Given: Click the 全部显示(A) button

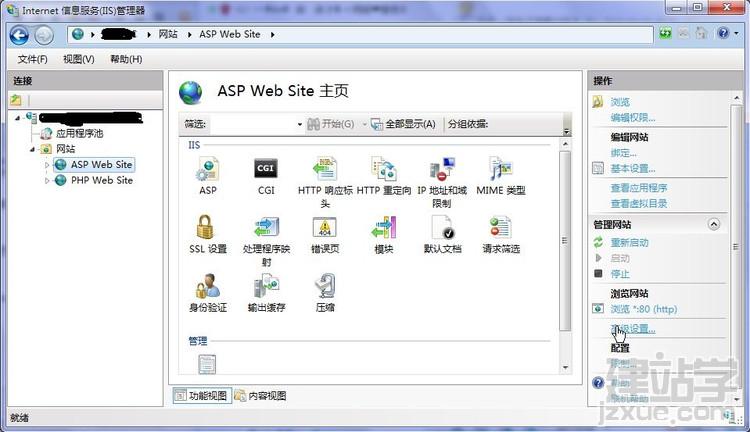Looking at the screenshot, I should pyautogui.click(x=403, y=124).
